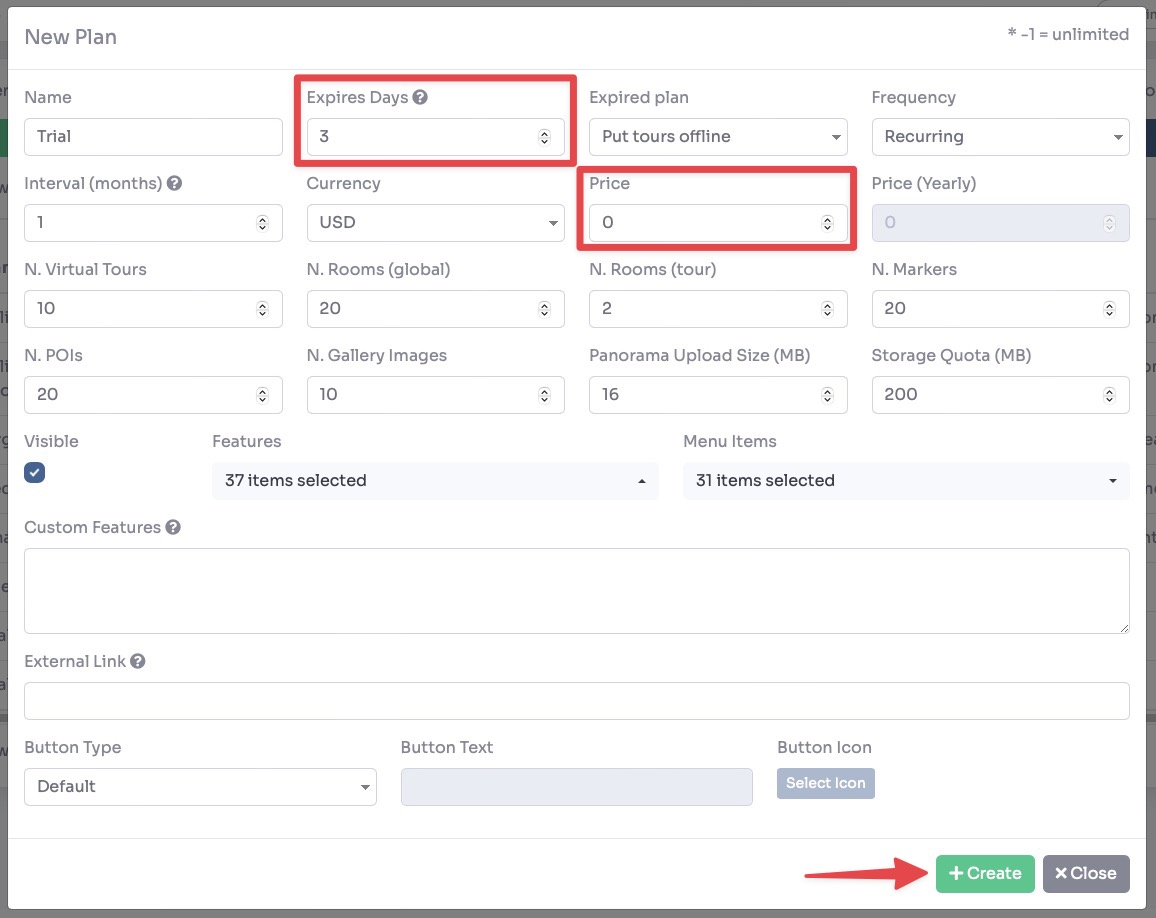Expand the Menu Items selector with 31 items

(1112, 481)
